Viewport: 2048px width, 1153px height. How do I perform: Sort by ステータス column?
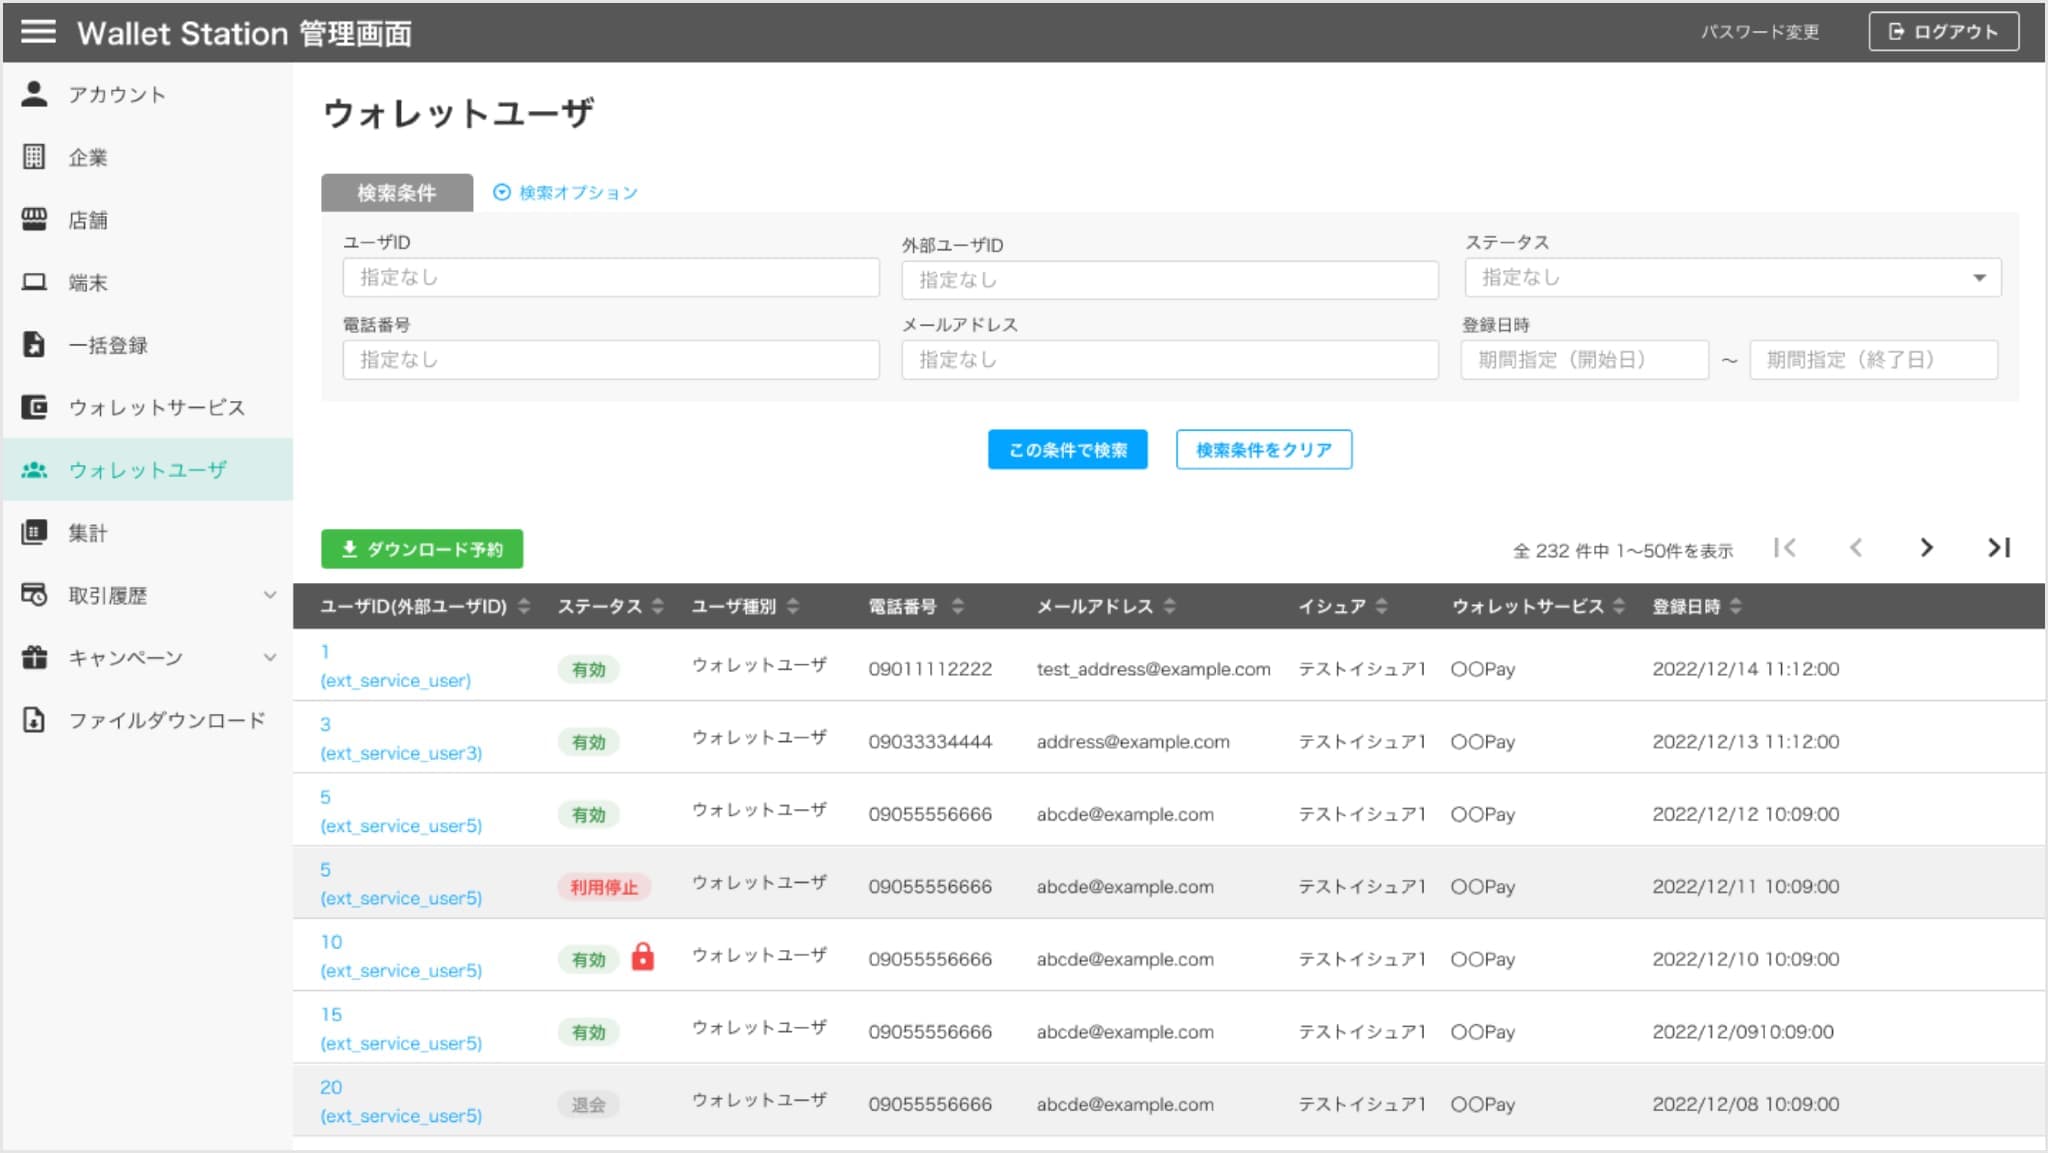[x=657, y=606]
